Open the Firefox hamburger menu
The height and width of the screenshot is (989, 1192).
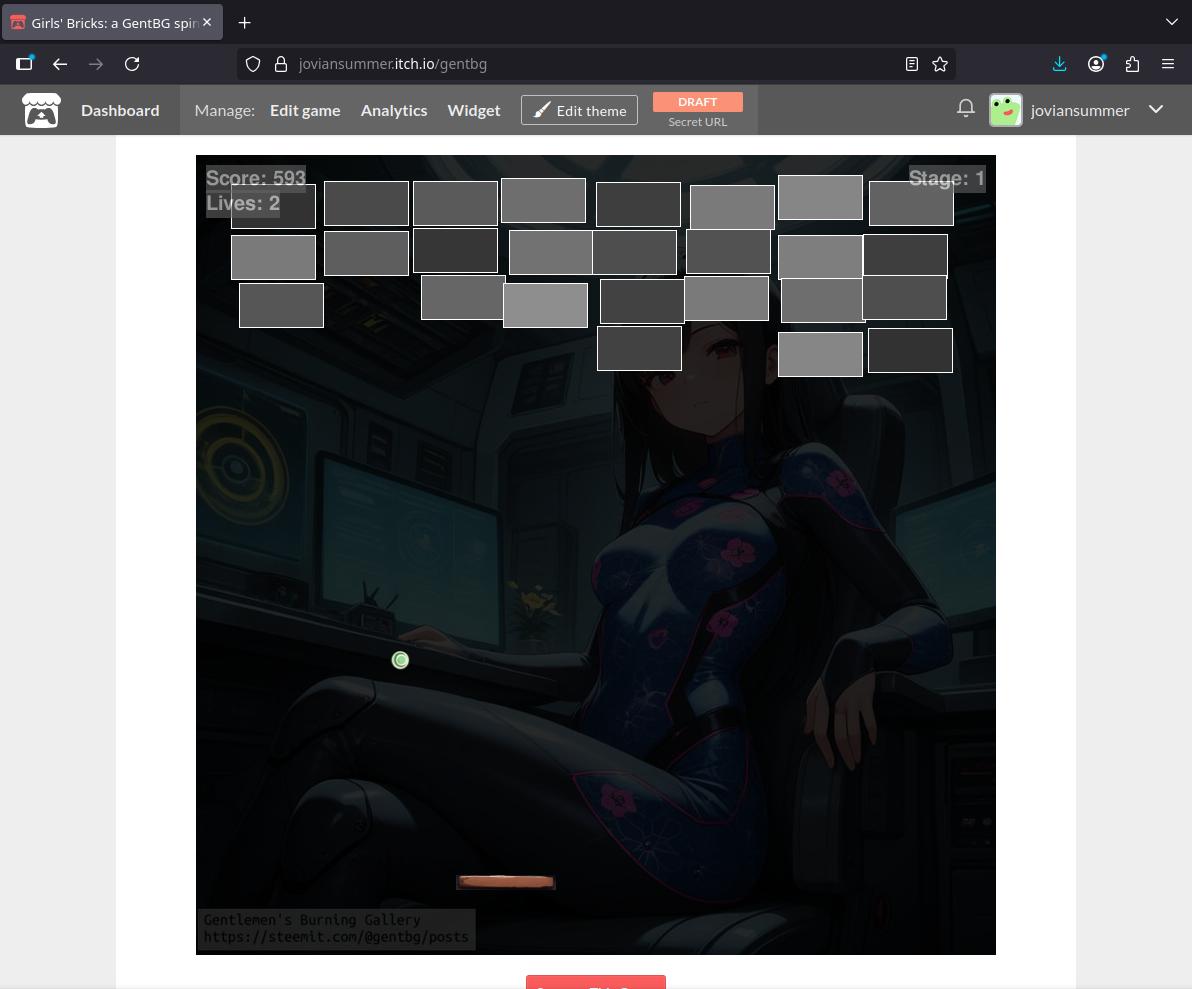(1168, 63)
